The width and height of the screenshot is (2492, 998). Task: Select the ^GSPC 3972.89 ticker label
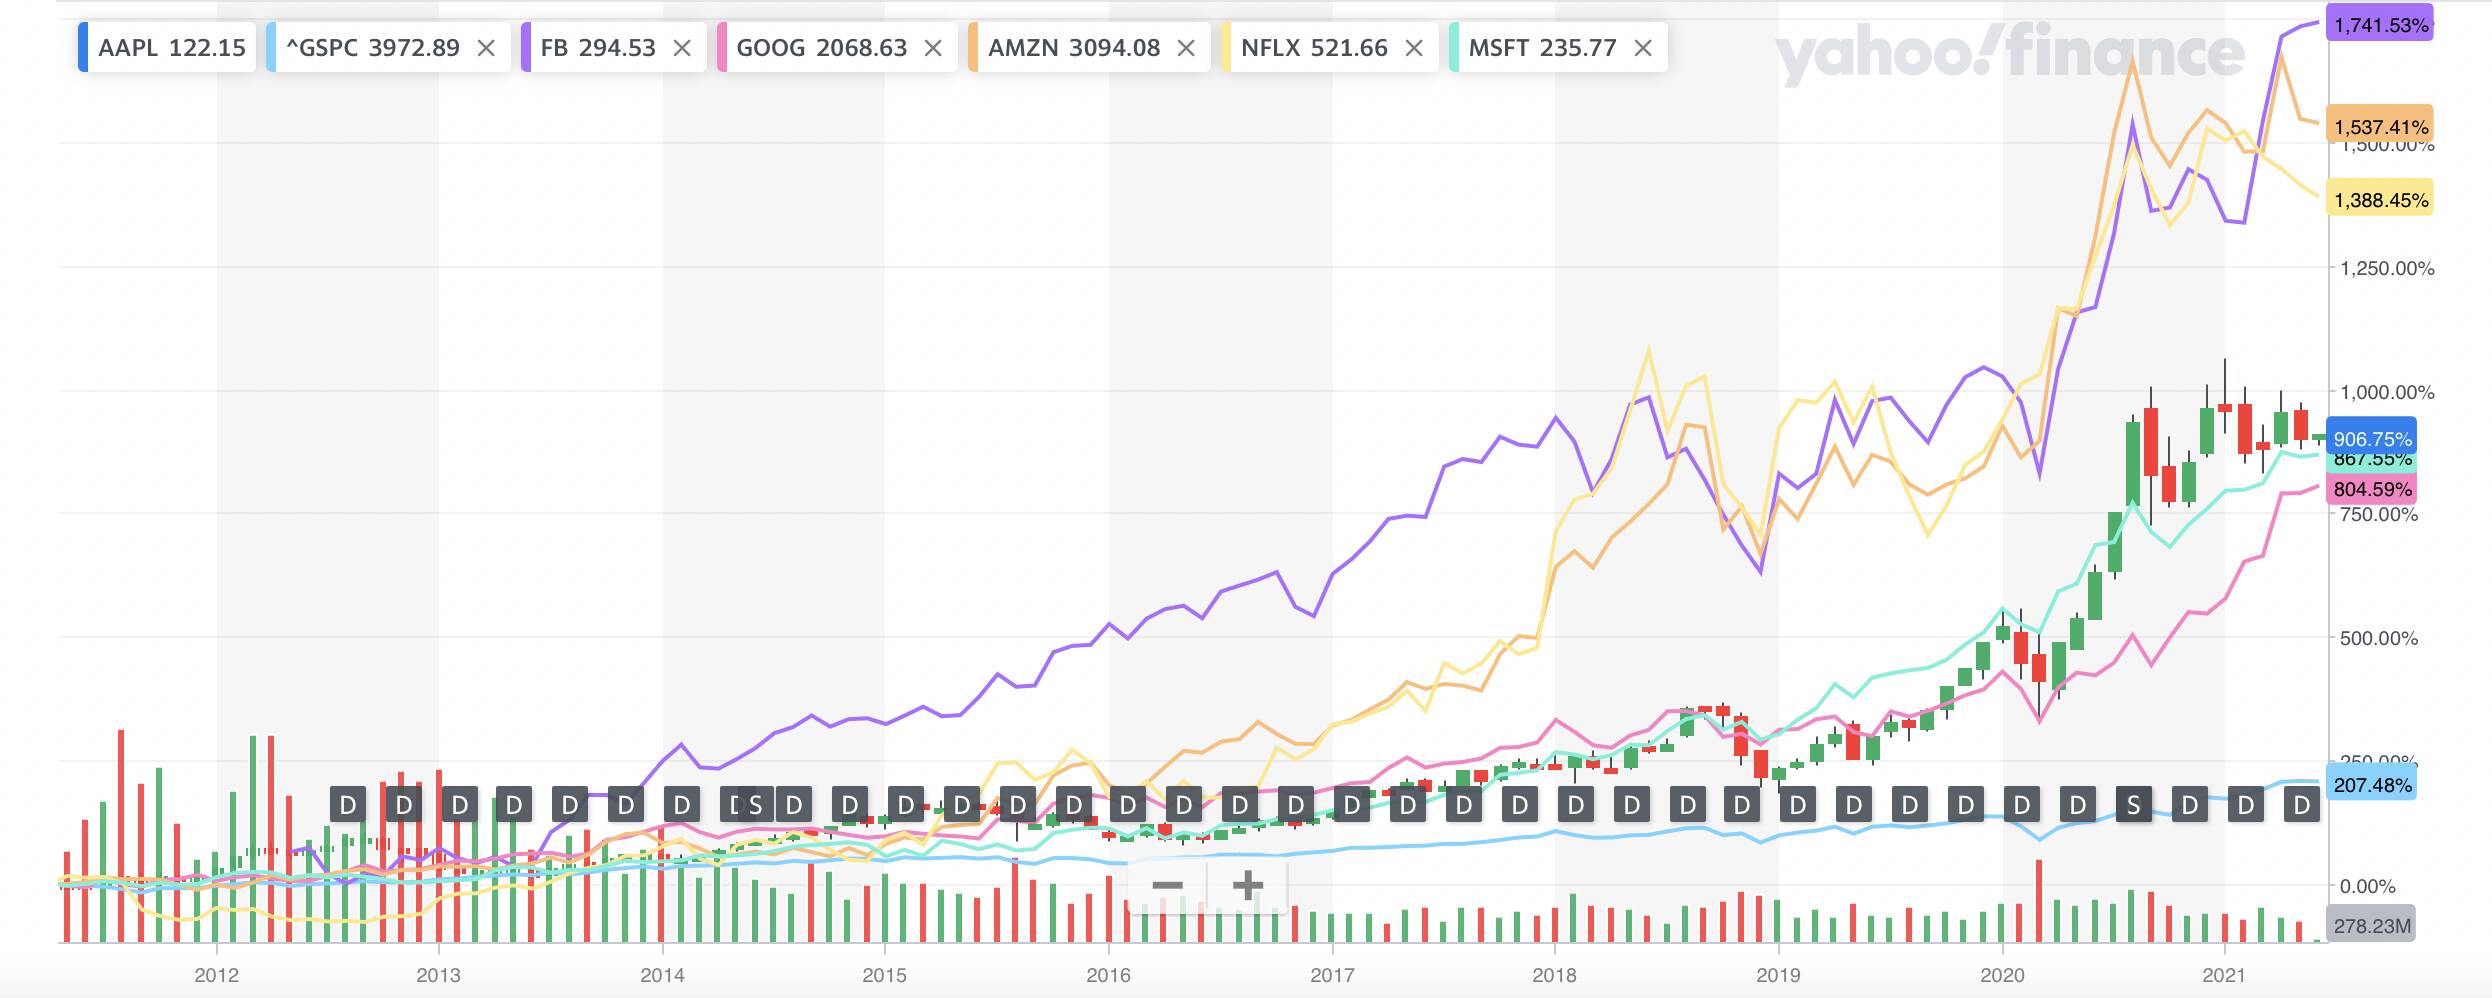pyautogui.click(x=373, y=48)
